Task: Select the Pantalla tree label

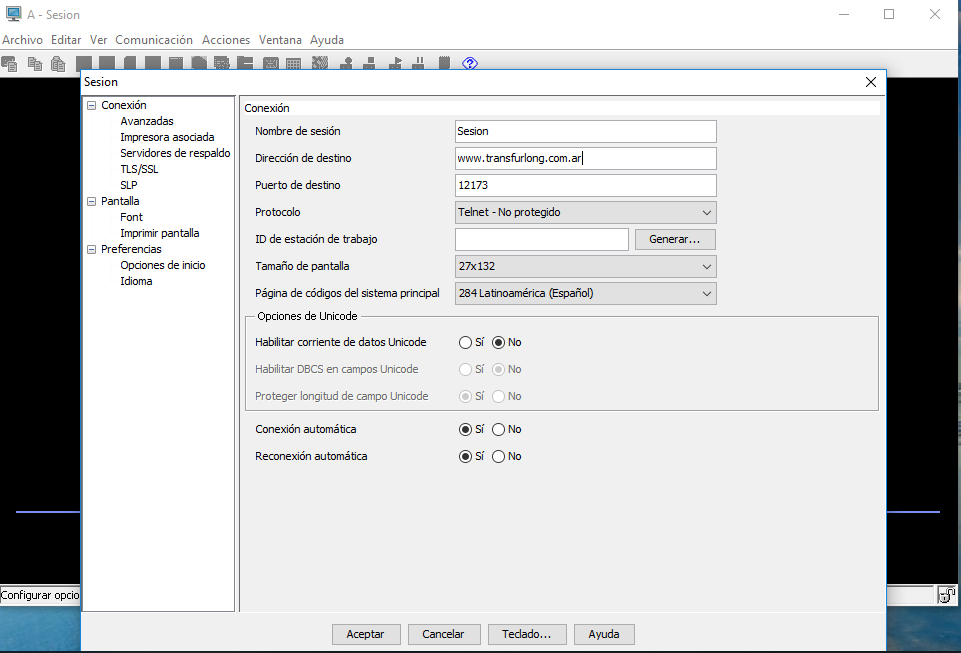Action: pos(120,201)
